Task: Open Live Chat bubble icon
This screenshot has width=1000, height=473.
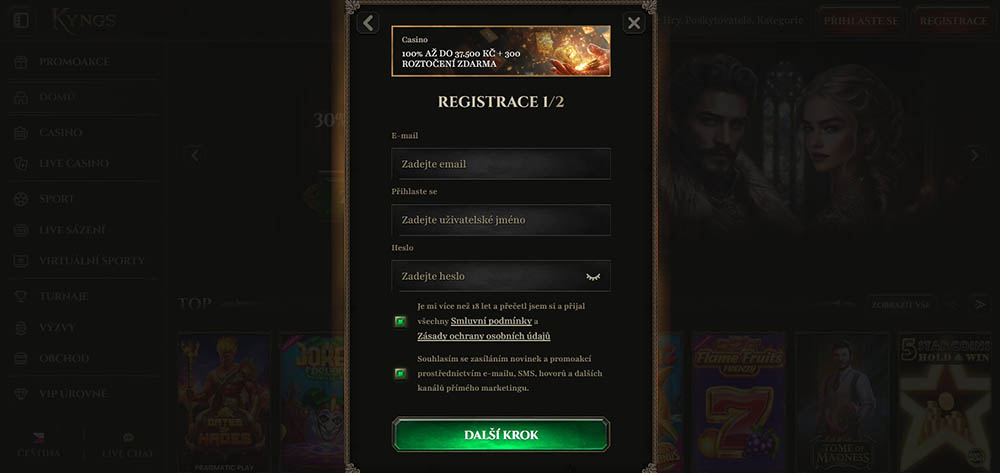Action: [x=128, y=438]
